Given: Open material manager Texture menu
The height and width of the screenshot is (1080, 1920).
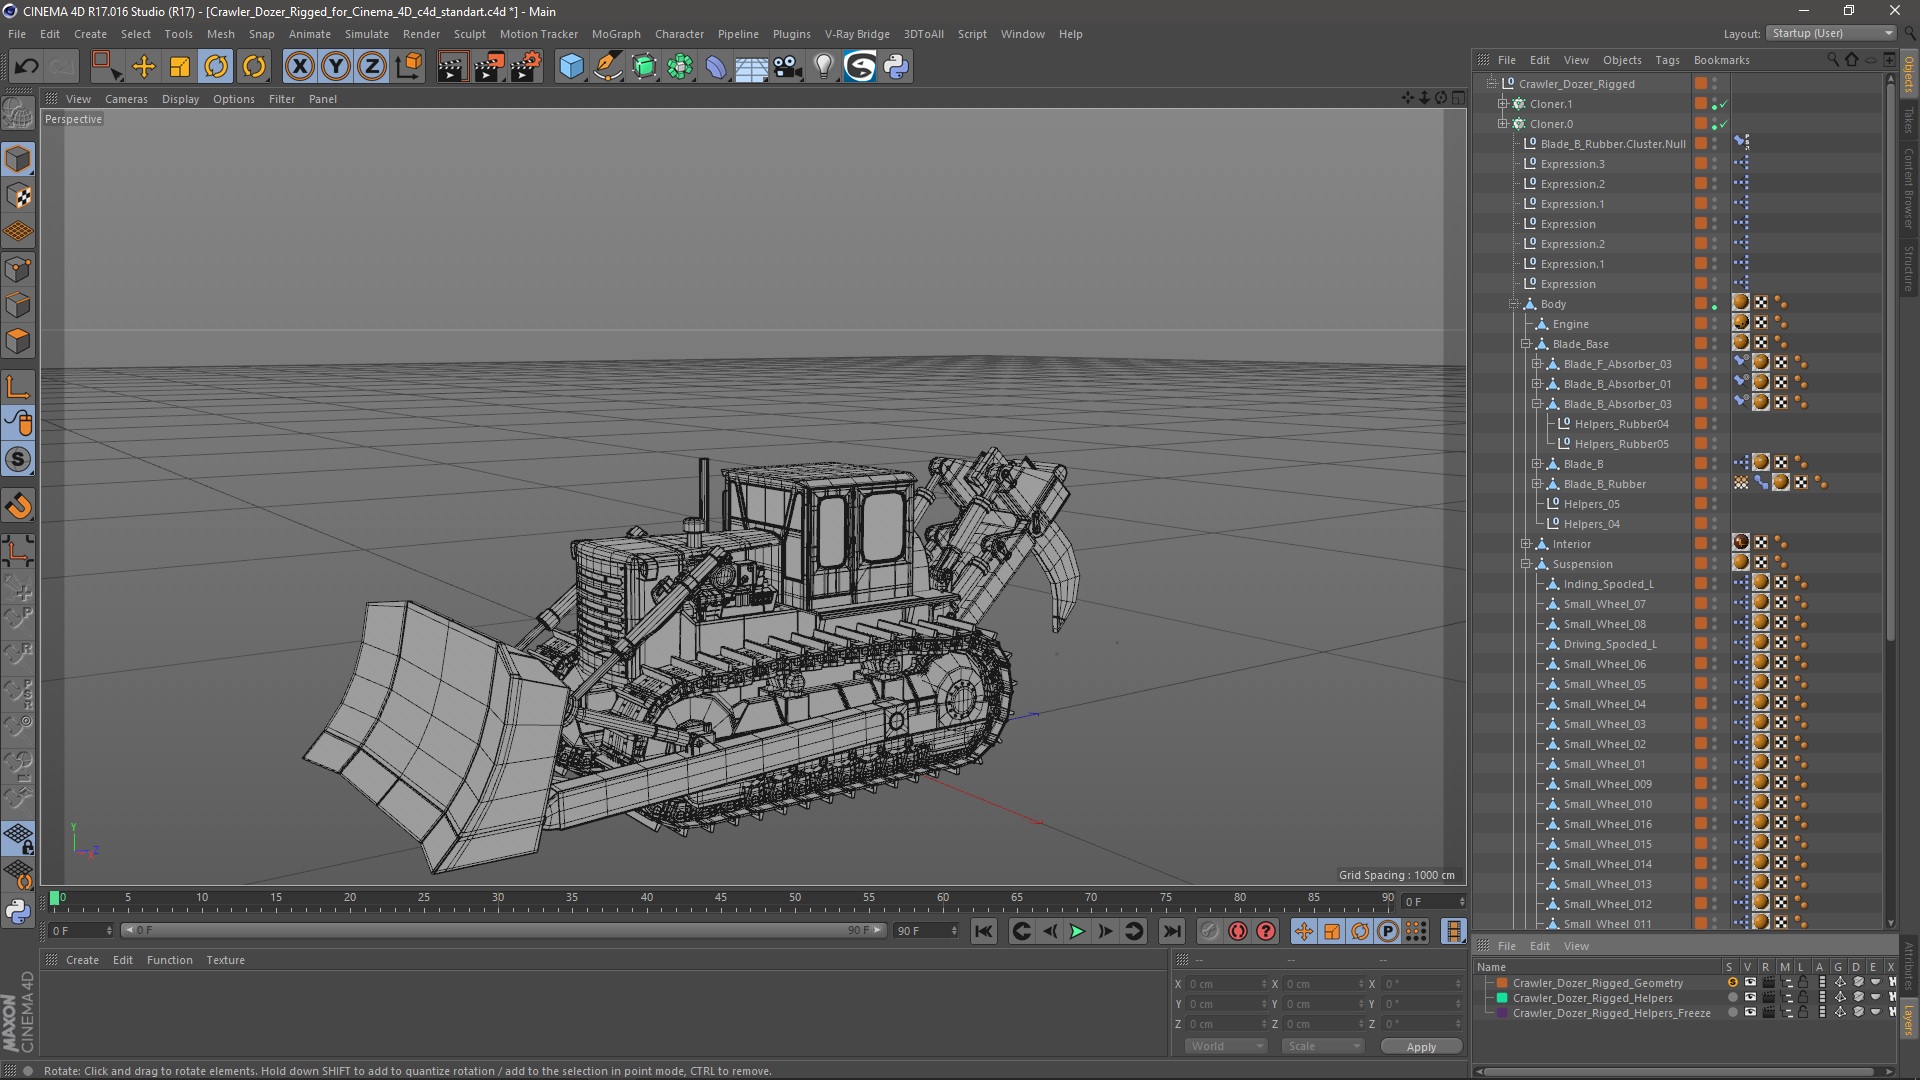Looking at the screenshot, I should coord(225,960).
